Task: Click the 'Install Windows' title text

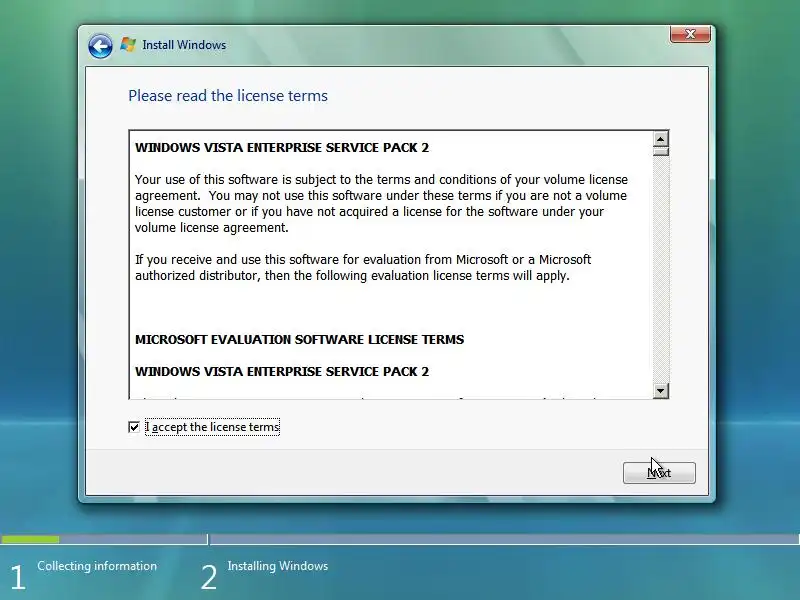Action: [184, 45]
